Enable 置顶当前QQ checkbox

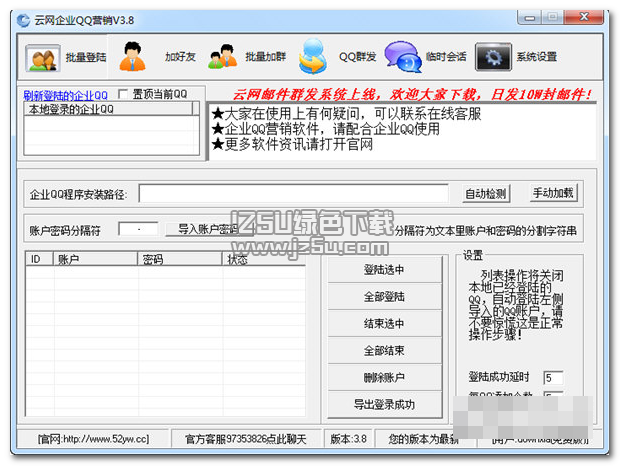click(x=123, y=94)
